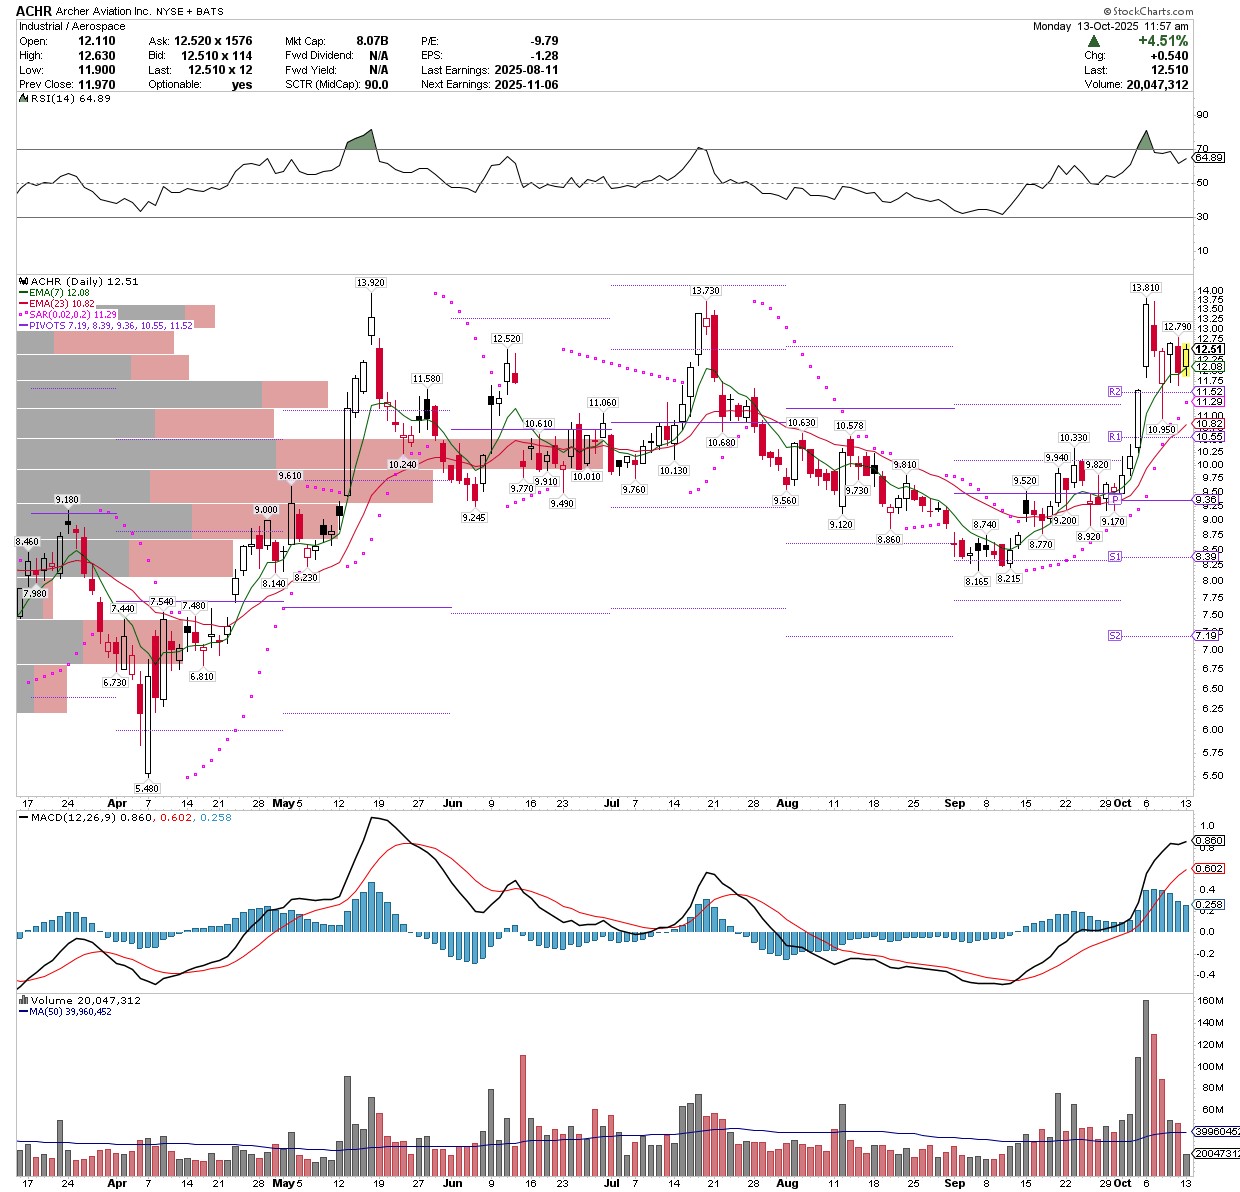1240x1192 pixels.
Task: Click the EMA(7) 12.08 legend entry
Action: click(x=58, y=293)
